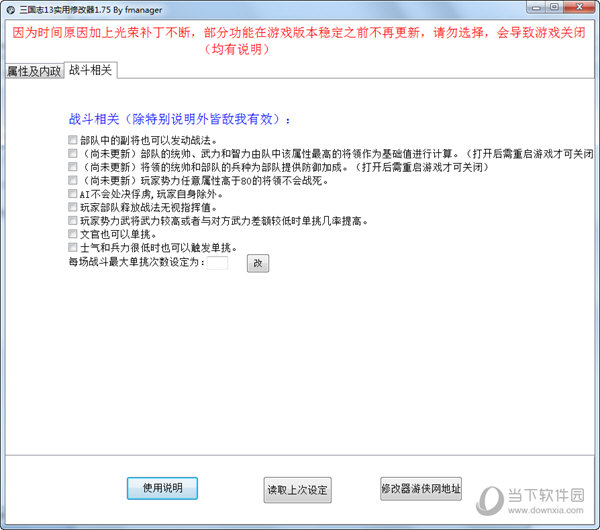Click the 战斗相关（除特别说明外皆敌我有效） heading
This screenshot has height=530, width=600.
180,119
